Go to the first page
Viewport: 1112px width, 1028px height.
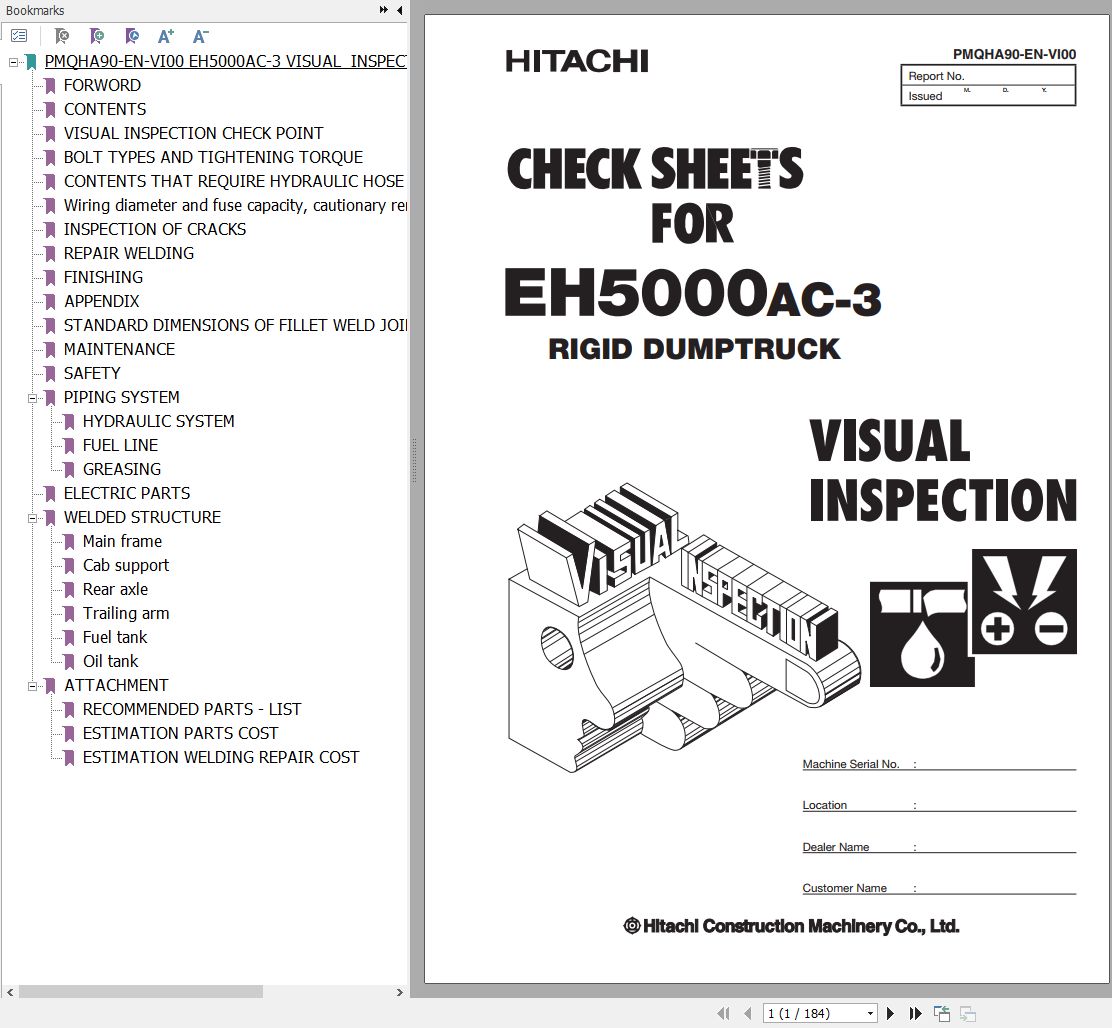723,1013
